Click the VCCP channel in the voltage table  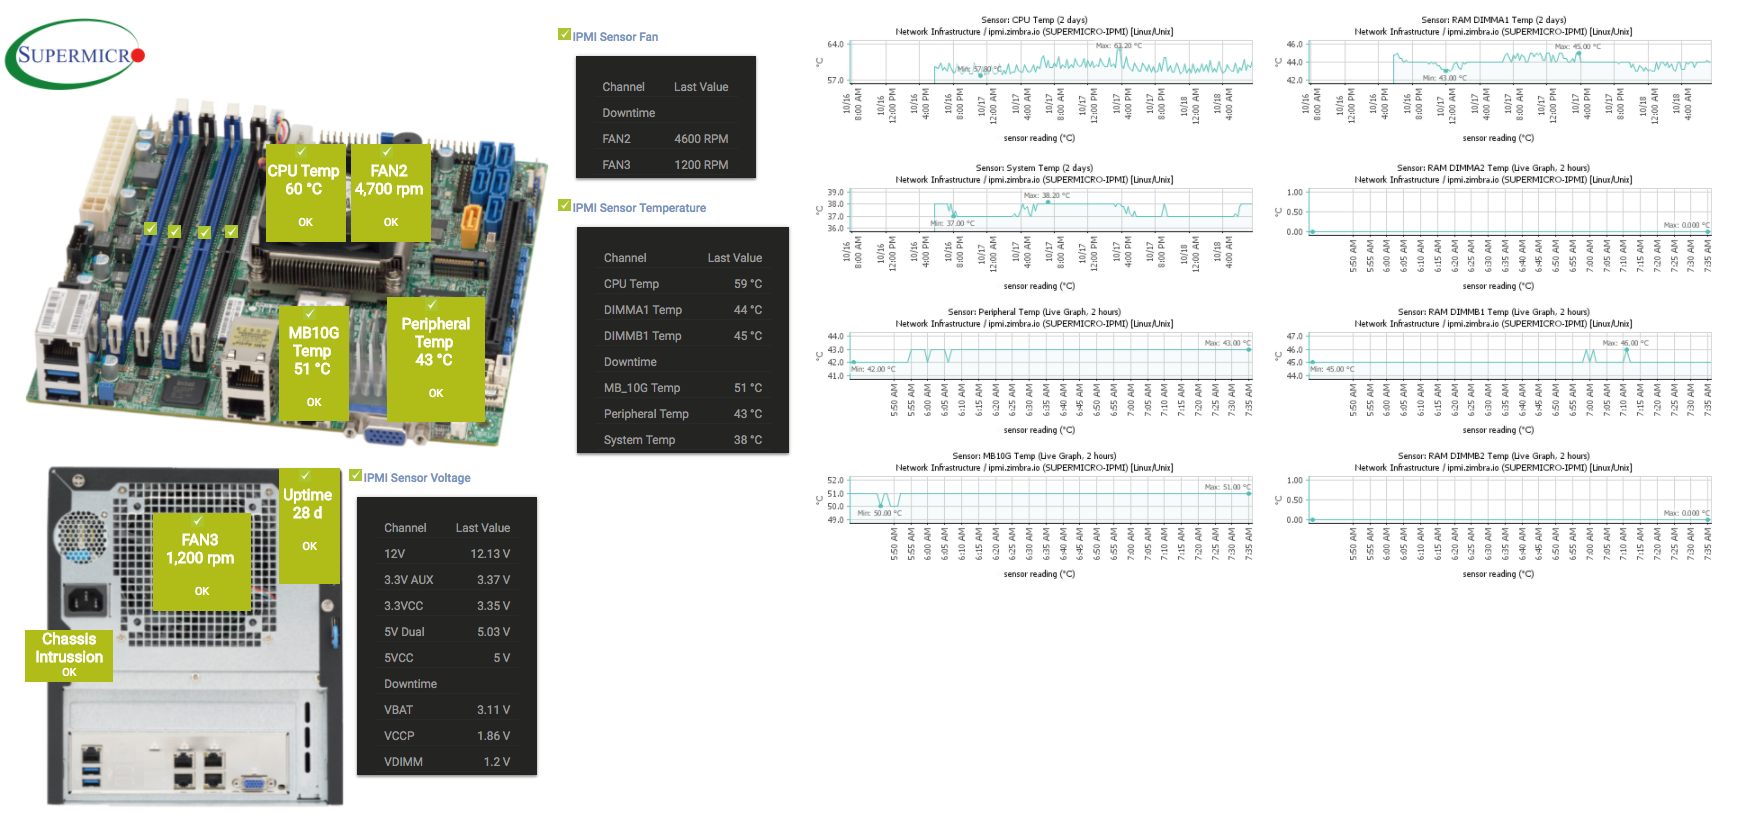click(399, 736)
